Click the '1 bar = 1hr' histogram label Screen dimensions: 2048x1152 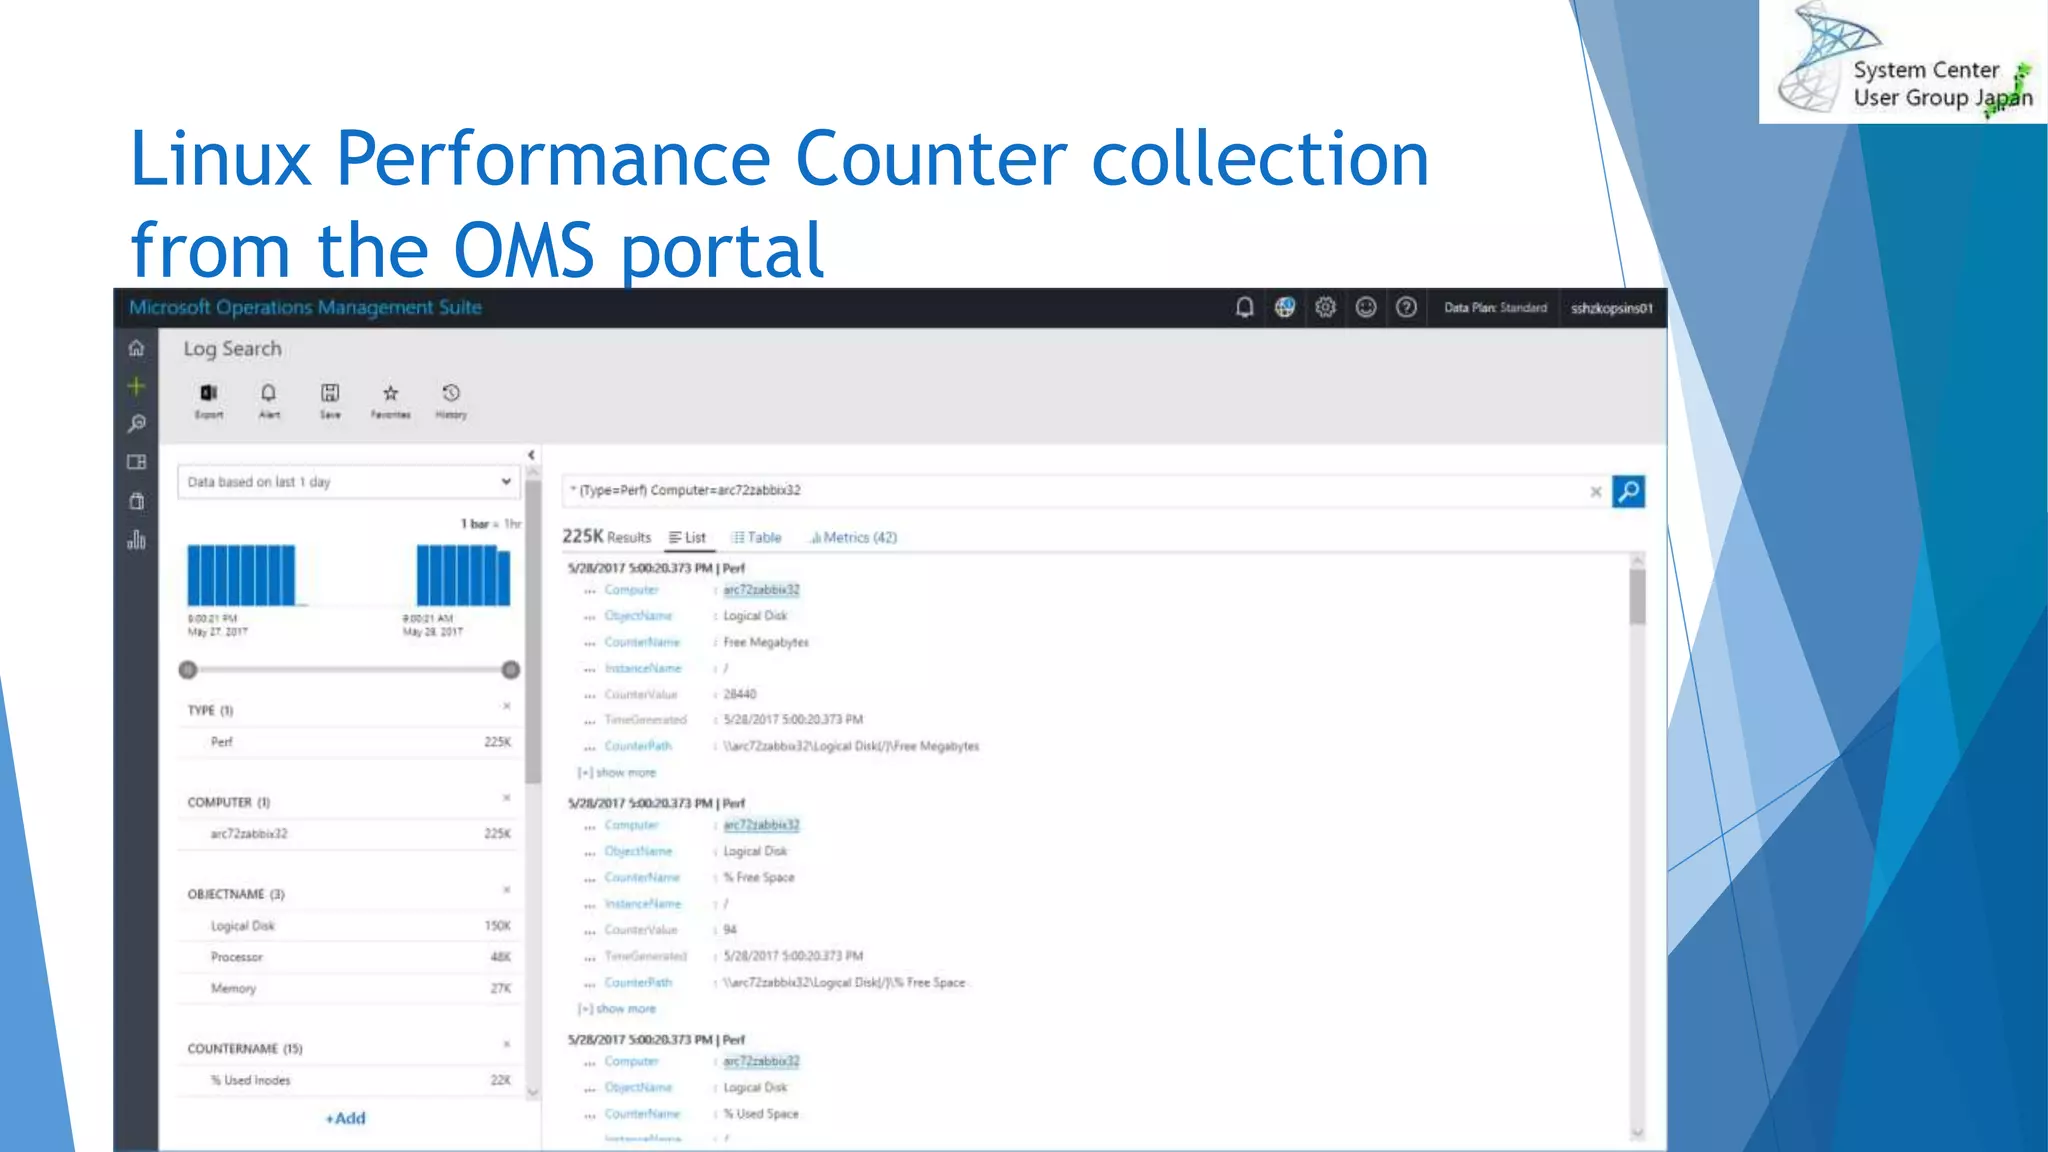[x=490, y=524]
